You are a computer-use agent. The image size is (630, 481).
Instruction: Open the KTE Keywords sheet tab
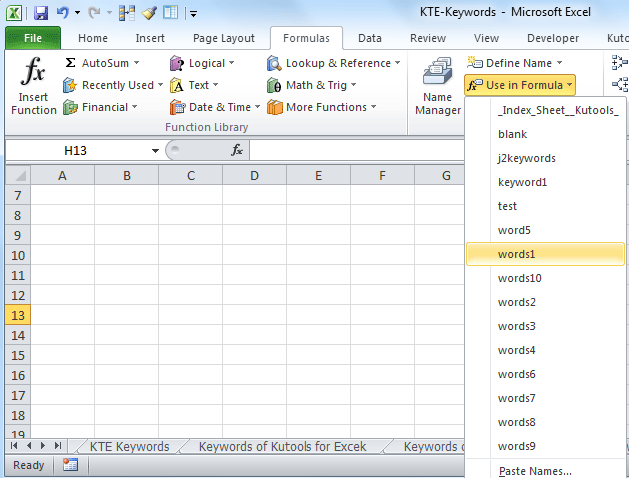[129, 446]
